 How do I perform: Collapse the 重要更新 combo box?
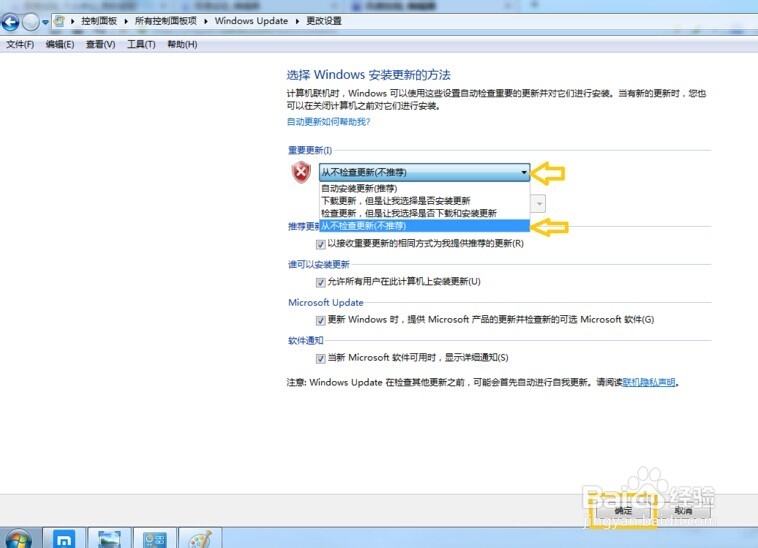[424, 172]
